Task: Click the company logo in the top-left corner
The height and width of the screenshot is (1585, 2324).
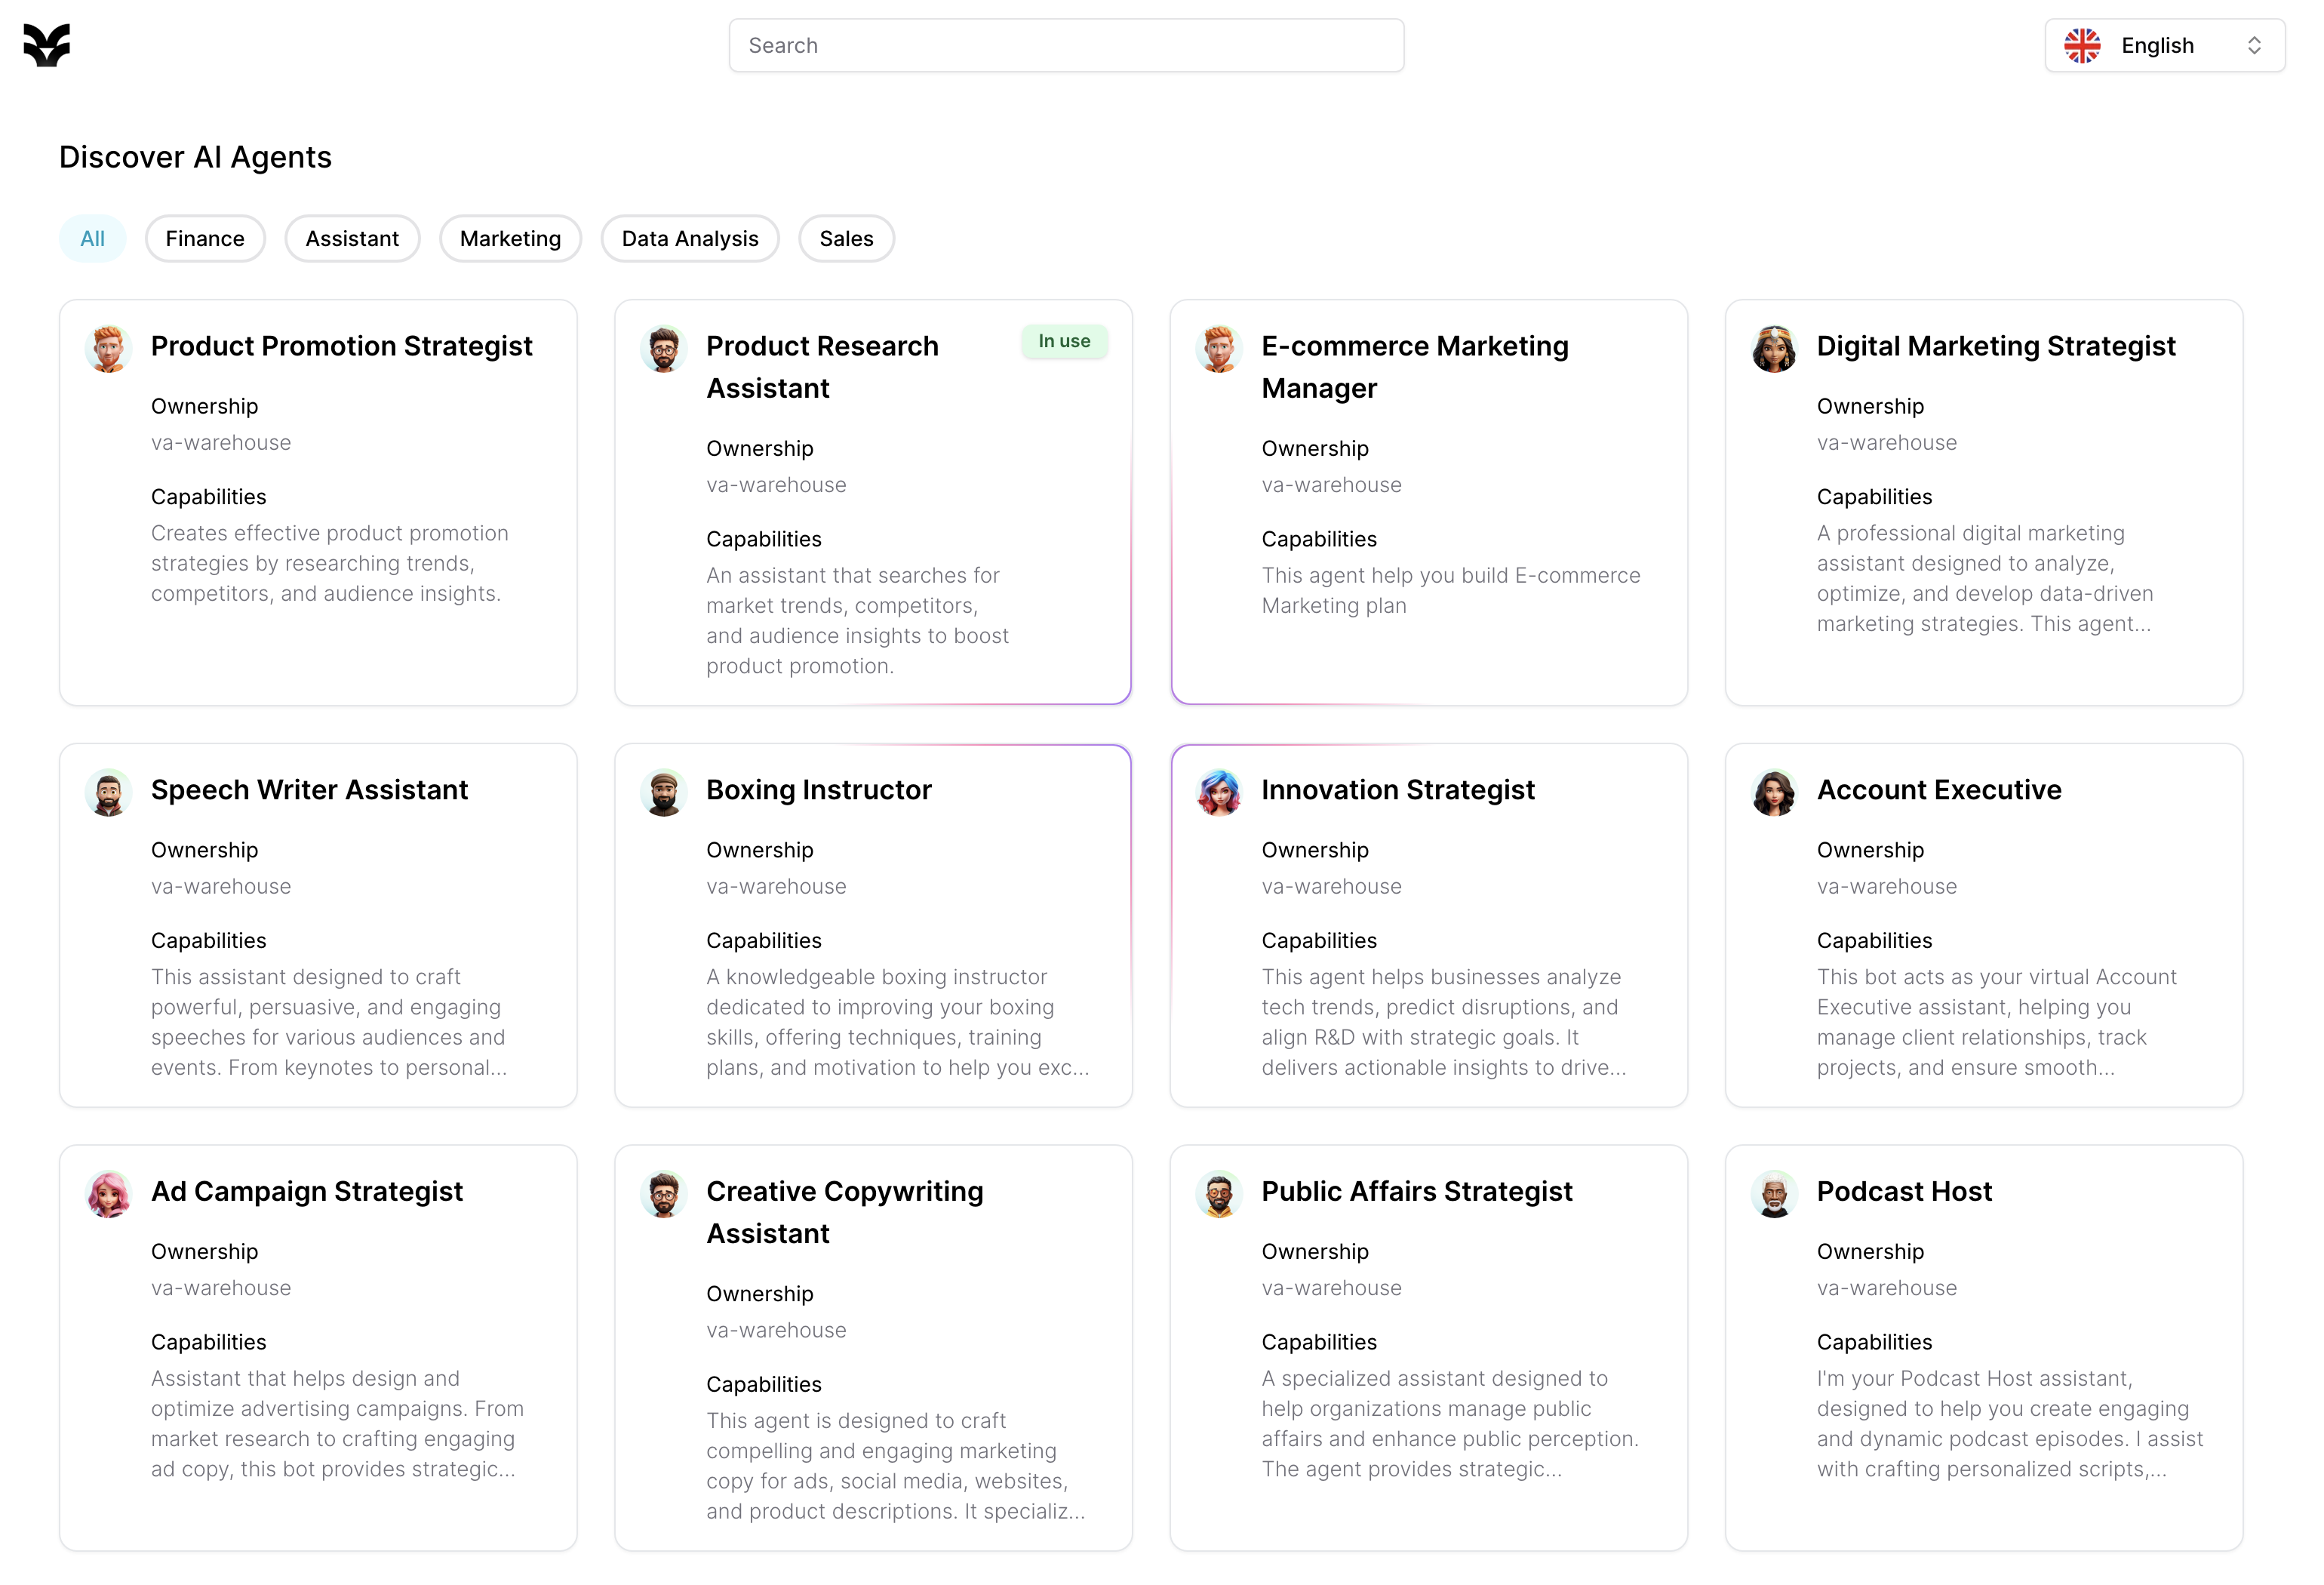Action: coord(46,45)
